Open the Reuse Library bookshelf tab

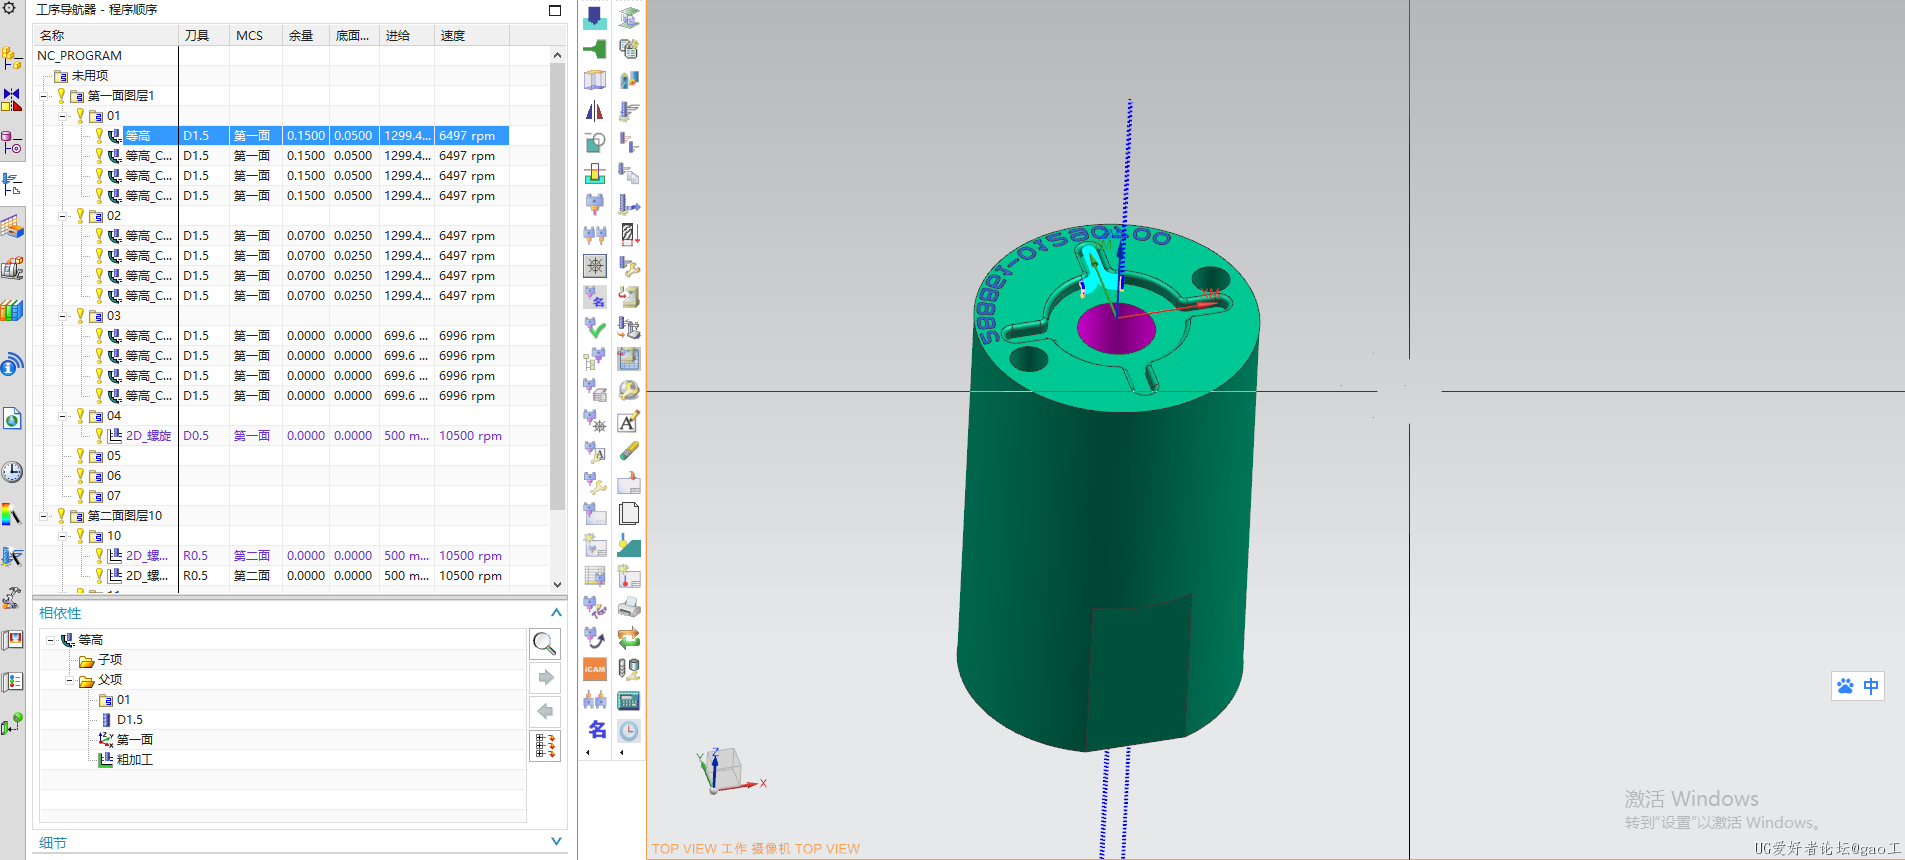[x=12, y=310]
